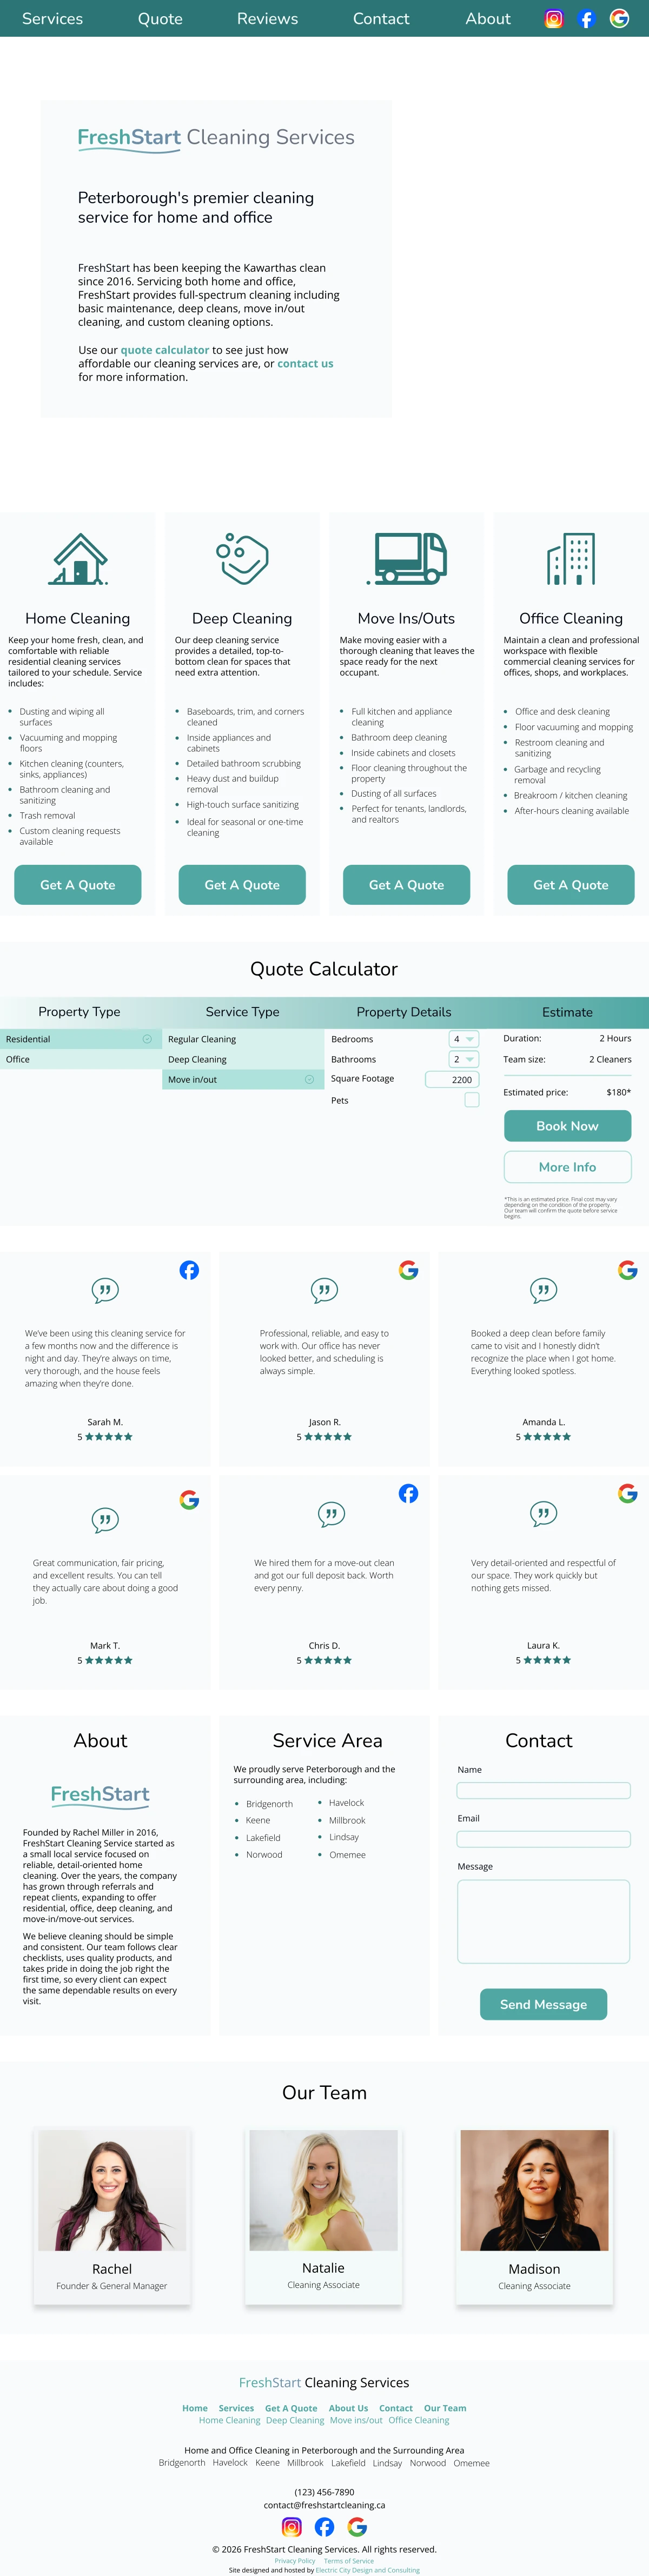
Task: Select the Residential property type
Action: click(x=80, y=1039)
